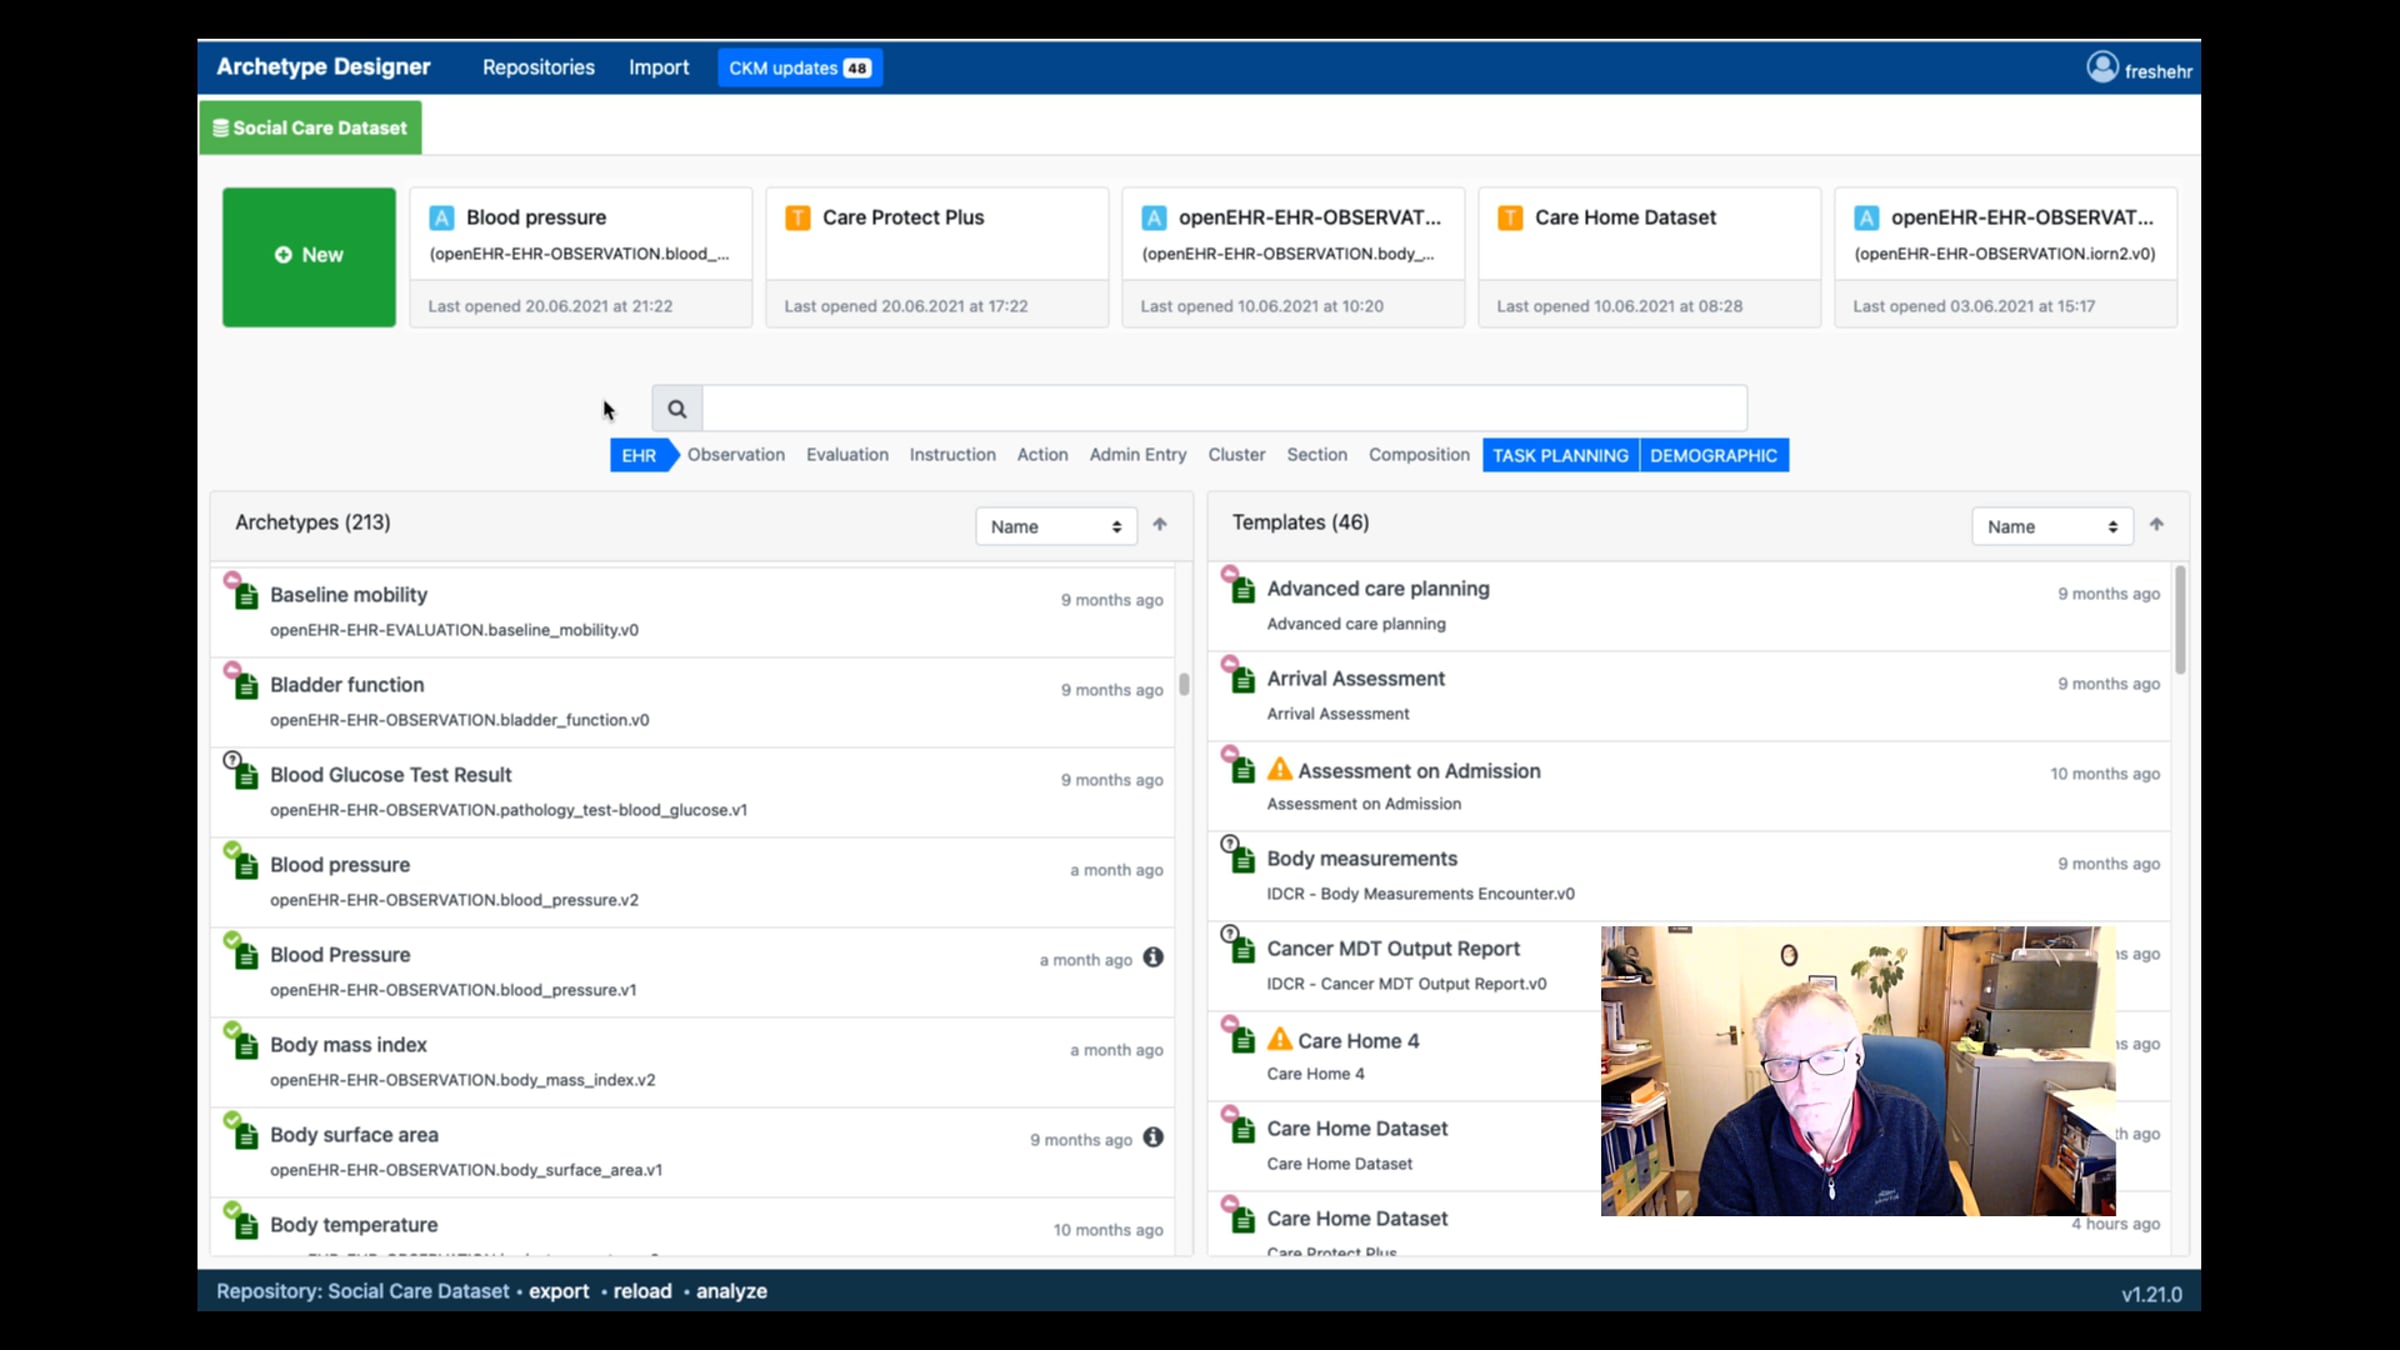Click info icon next to Blood Pressure v1
This screenshot has height=1350, width=2400.
pyautogui.click(x=1153, y=958)
